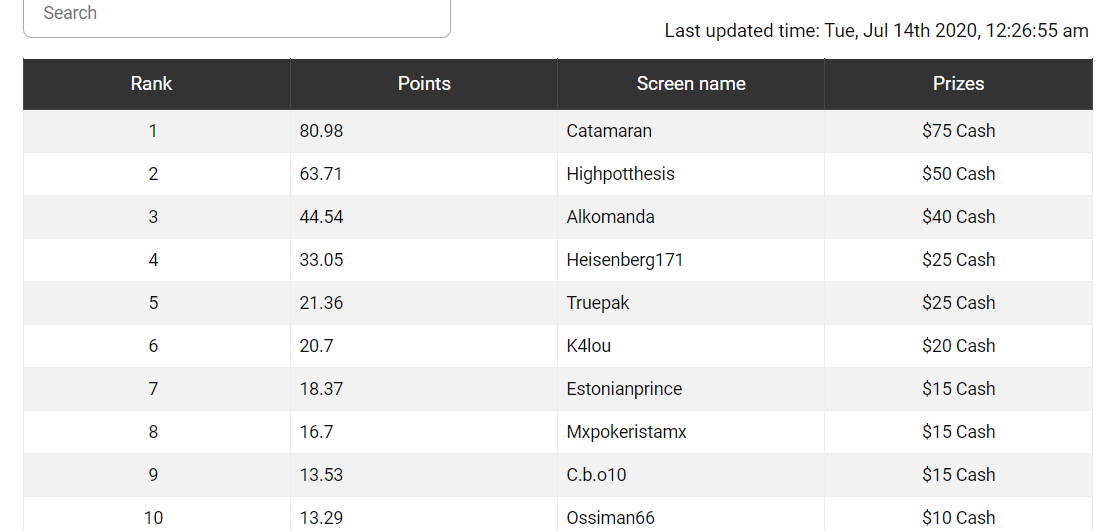This screenshot has width=1105, height=531.
Task: Click the Prizes column header
Action: (958, 84)
